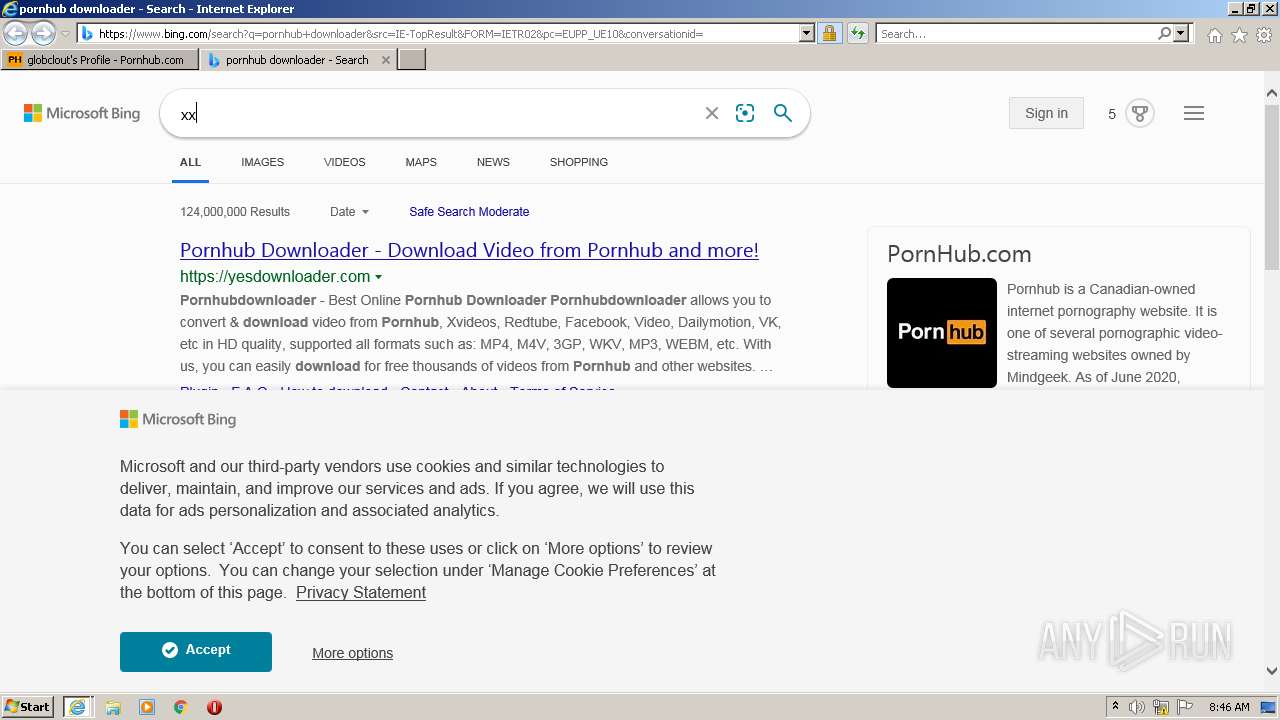Click the 8:46 AM system clock

[1229, 707]
